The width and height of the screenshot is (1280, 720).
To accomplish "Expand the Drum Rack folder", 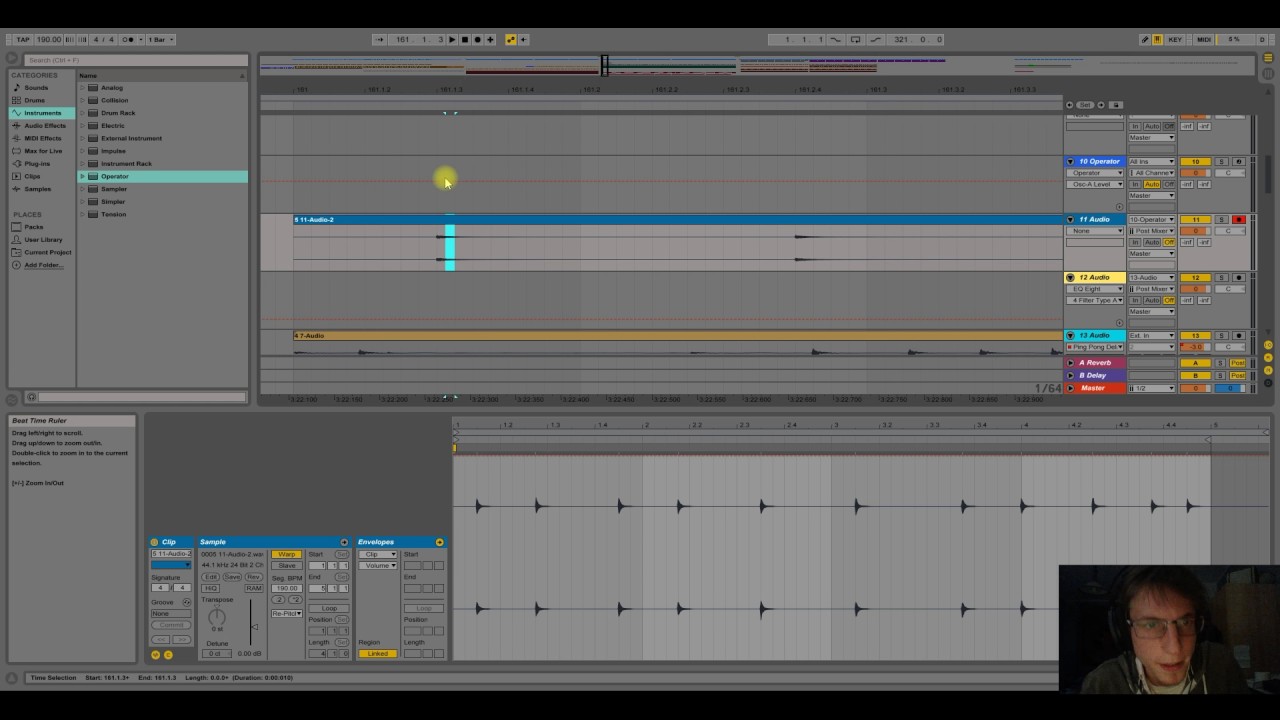I will tap(83, 113).
